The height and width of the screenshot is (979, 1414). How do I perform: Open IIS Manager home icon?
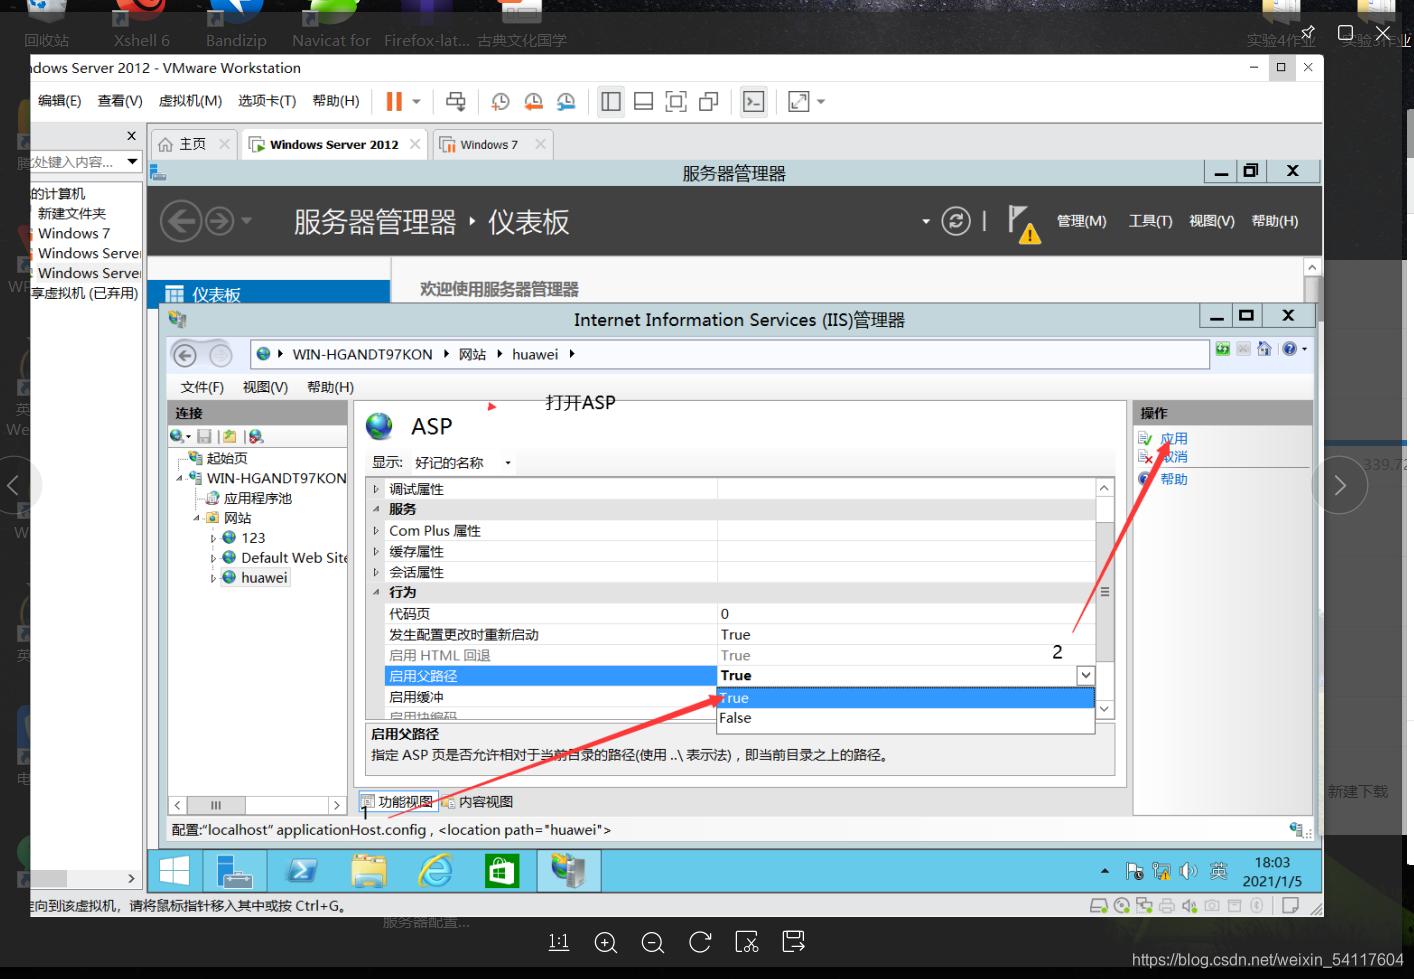(1264, 349)
